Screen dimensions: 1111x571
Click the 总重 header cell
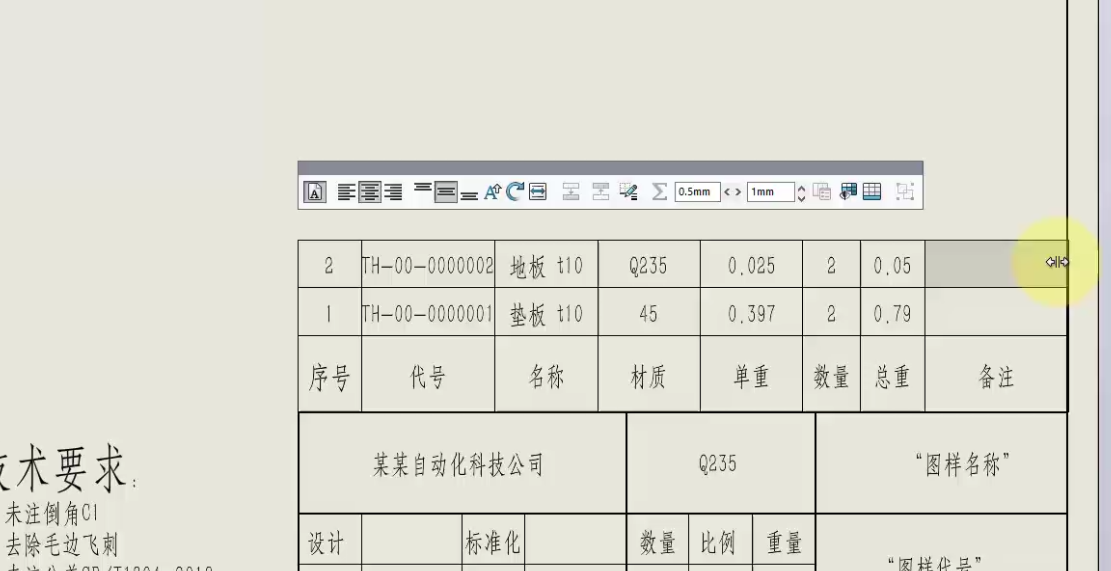893,374
